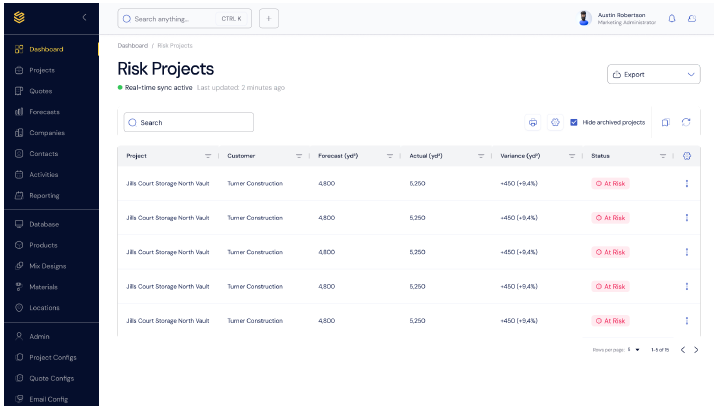Screen dimensions: 714x410
Task: Click the table Search input field
Action: coord(189,122)
